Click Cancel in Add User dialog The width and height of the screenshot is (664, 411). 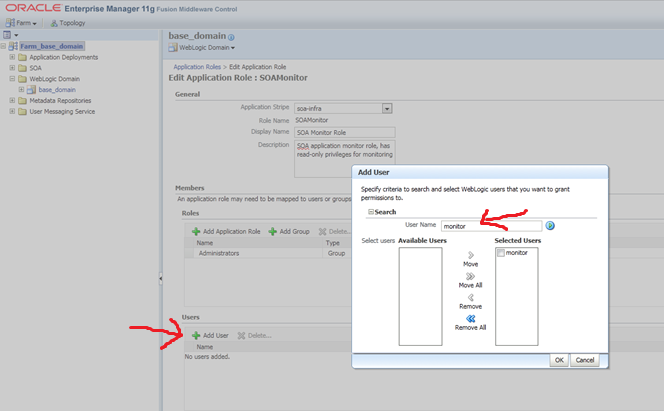point(584,360)
